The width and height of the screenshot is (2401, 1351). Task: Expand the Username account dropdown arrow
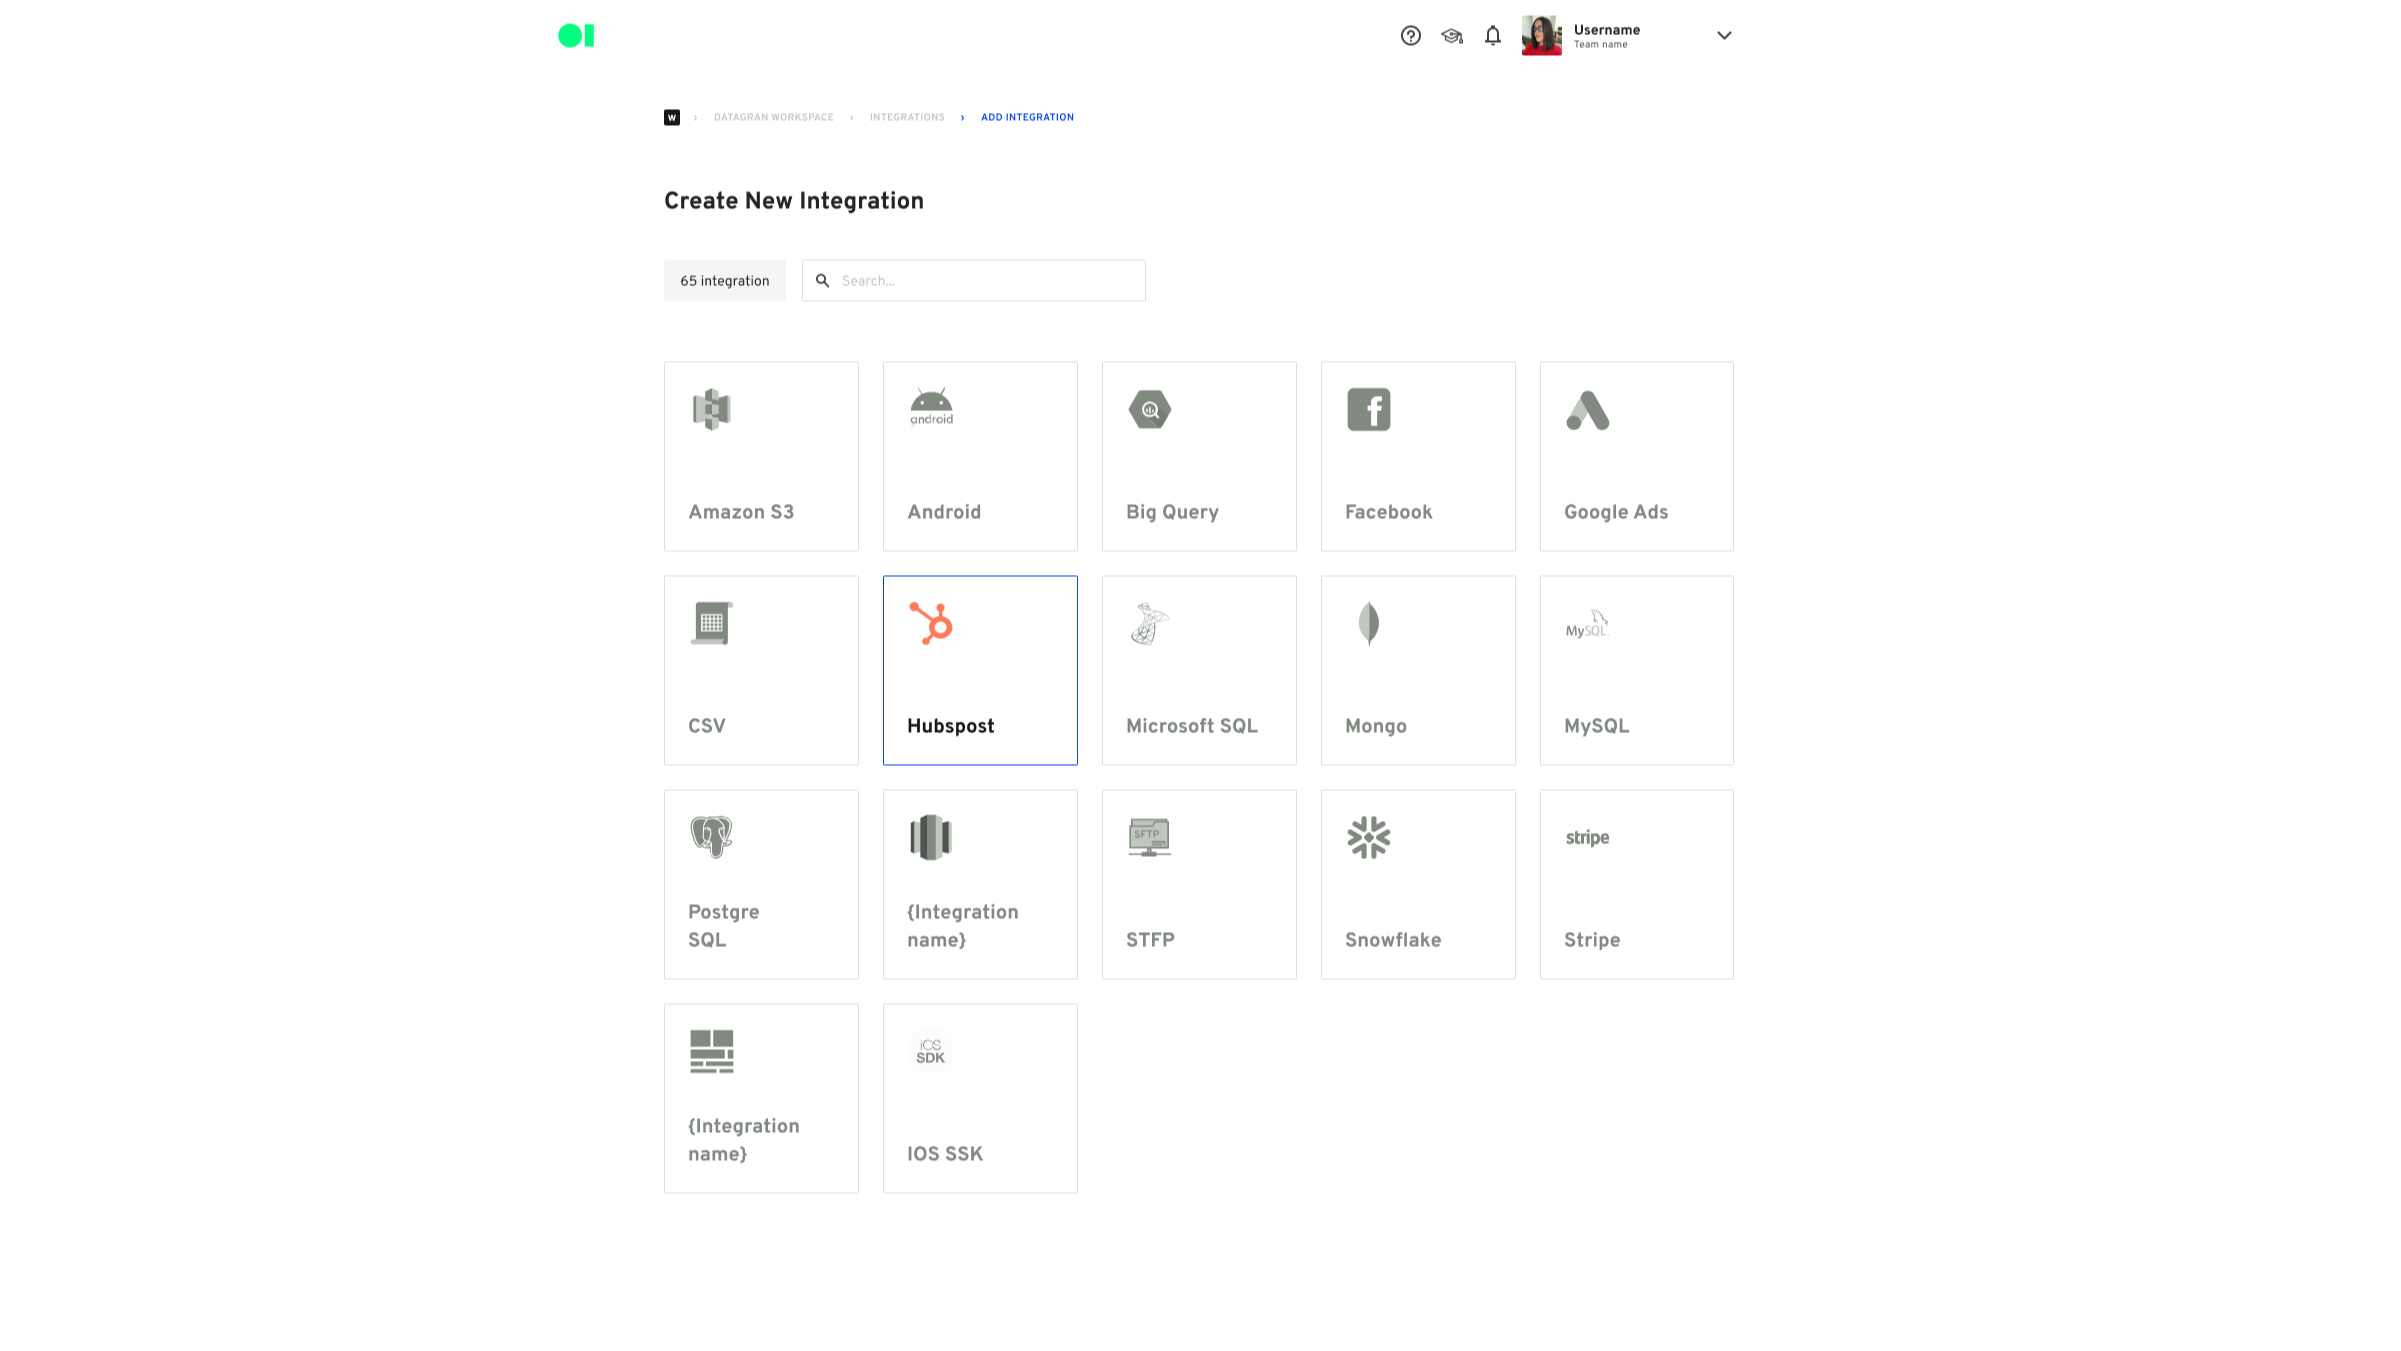[x=1724, y=35]
